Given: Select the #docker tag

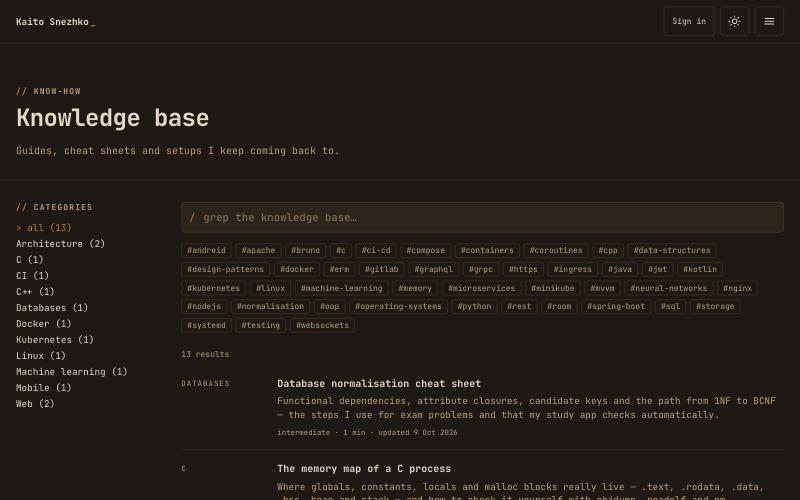Looking at the screenshot, I should tap(296, 269).
